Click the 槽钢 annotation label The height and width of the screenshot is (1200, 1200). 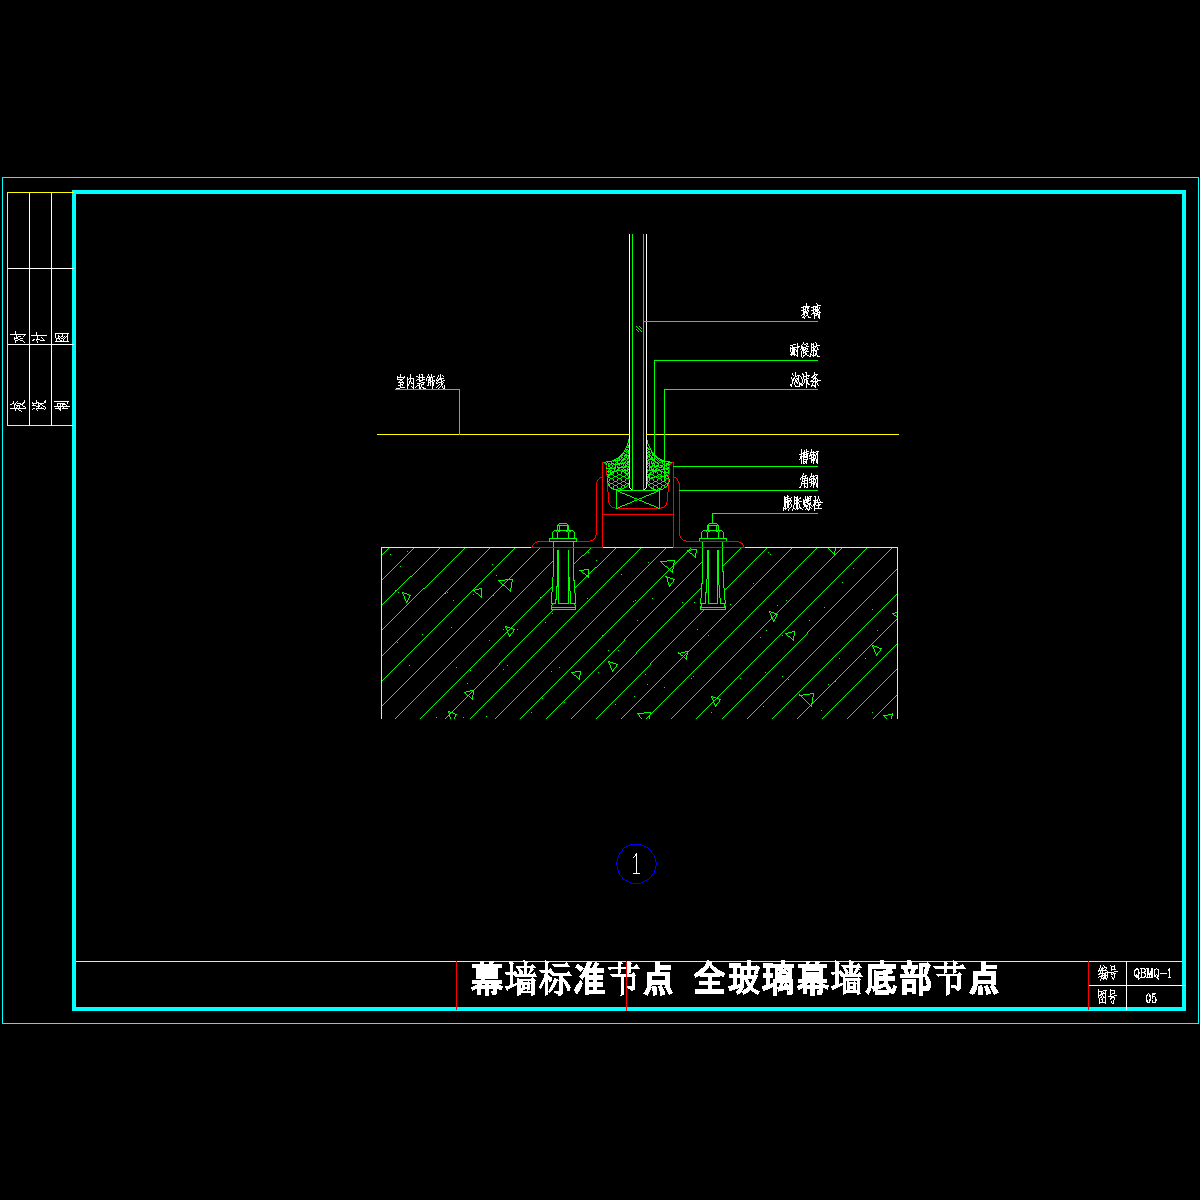(809, 457)
